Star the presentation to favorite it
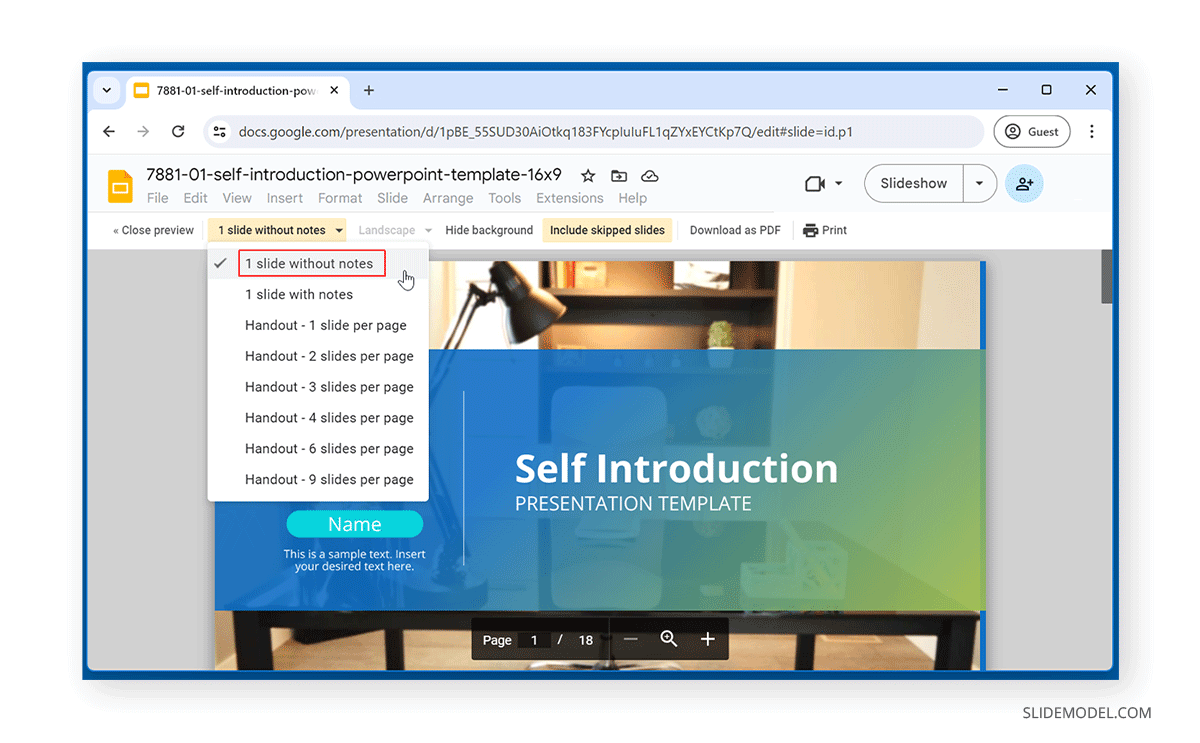This screenshot has height=743, width=1200. tap(588, 175)
